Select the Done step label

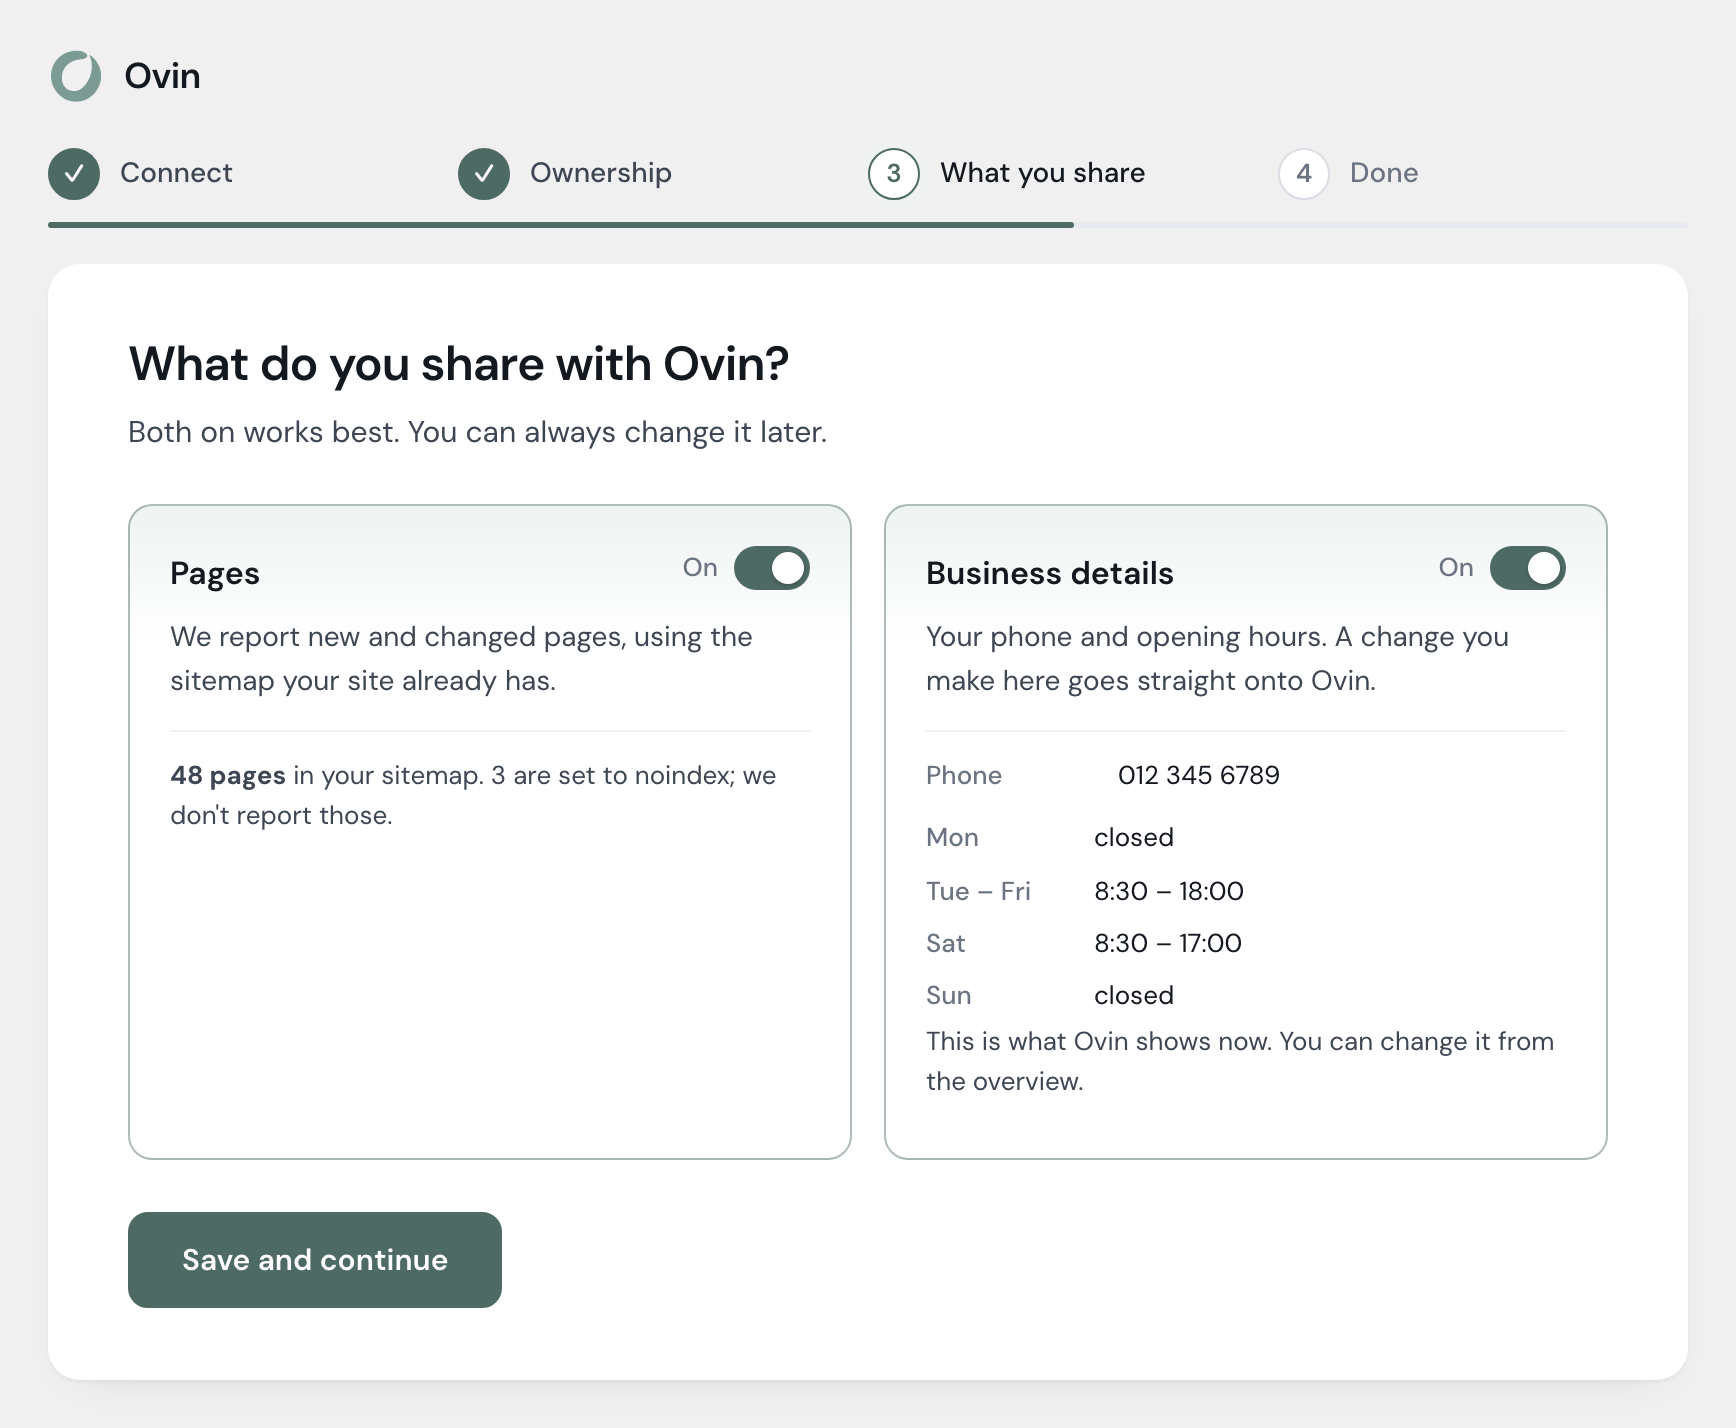[1384, 173]
